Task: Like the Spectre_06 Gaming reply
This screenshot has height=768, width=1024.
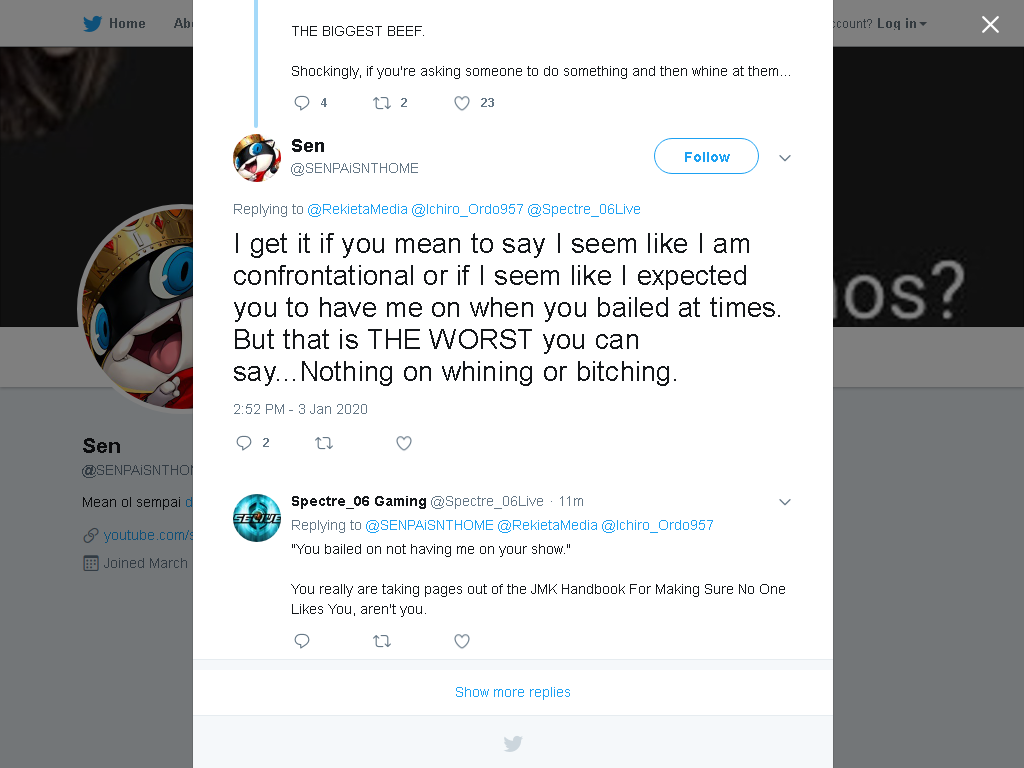Action: click(462, 641)
